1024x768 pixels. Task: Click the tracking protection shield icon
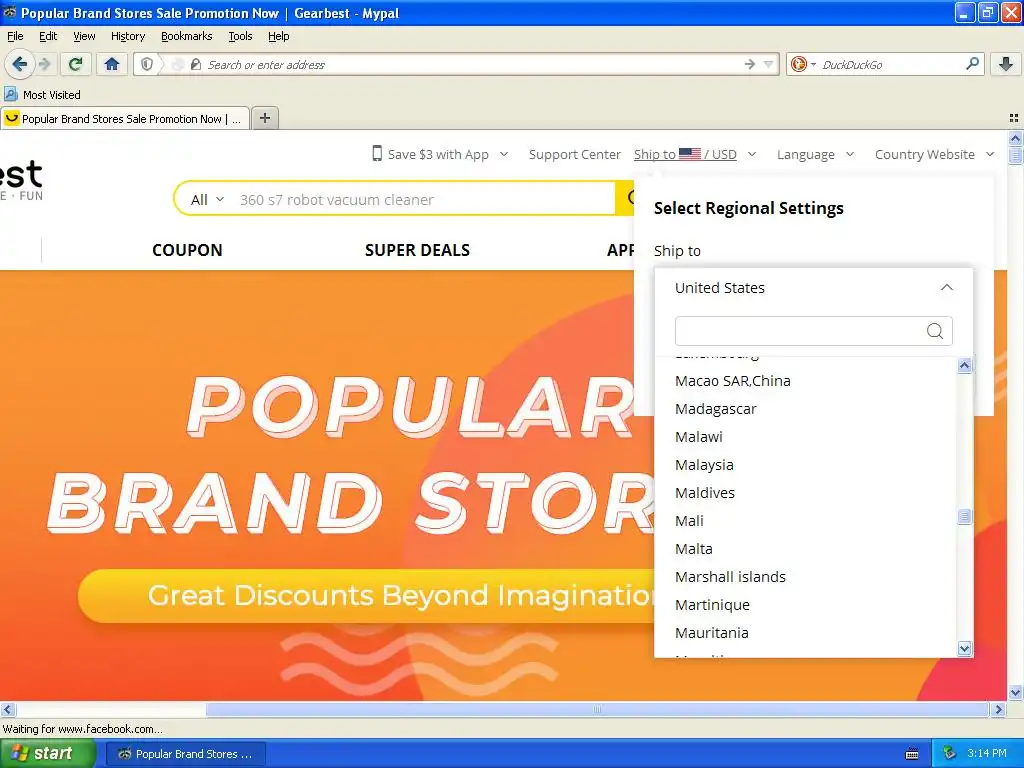click(x=147, y=64)
